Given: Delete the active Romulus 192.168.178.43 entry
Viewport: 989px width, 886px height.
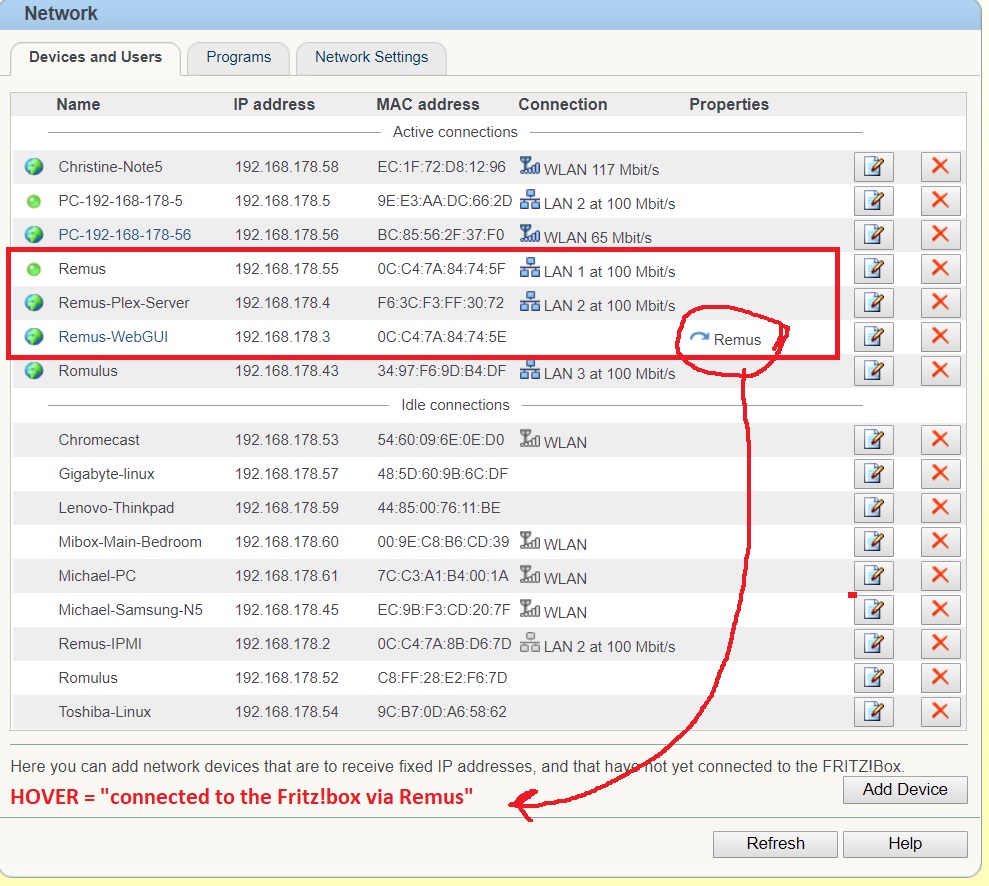Looking at the screenshot, I should (x=940, y=371).
